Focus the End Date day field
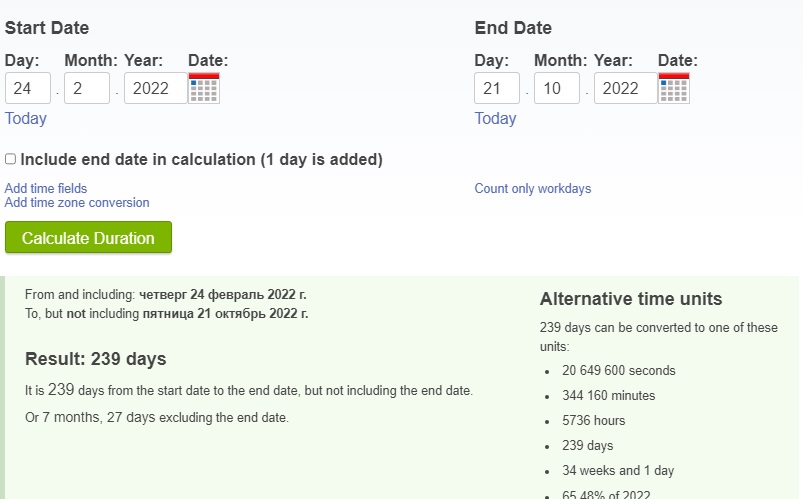803x499 pixels. 497,88
